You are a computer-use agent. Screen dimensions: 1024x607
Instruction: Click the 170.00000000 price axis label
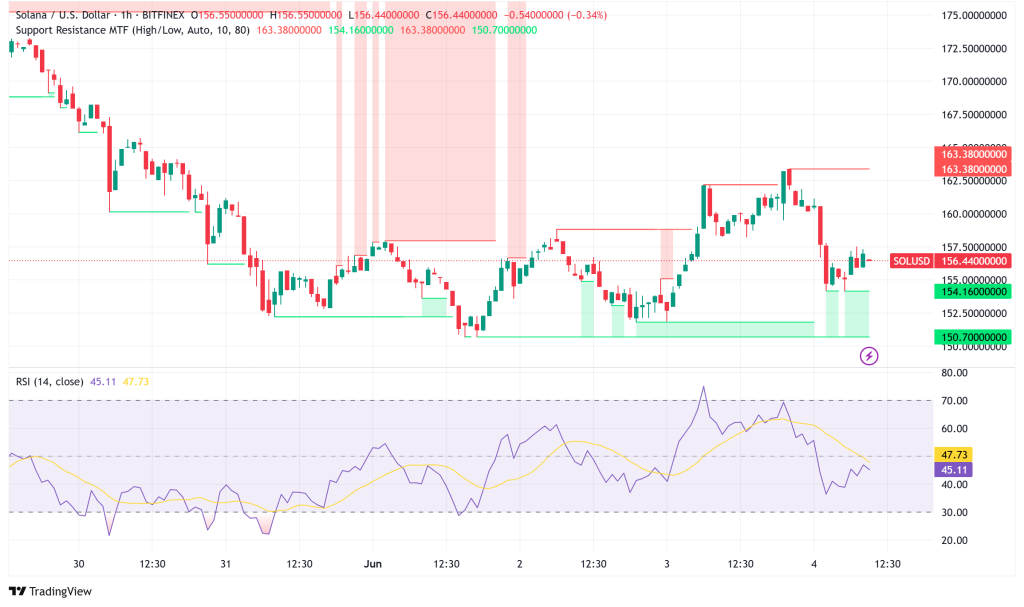coord(974,82)
